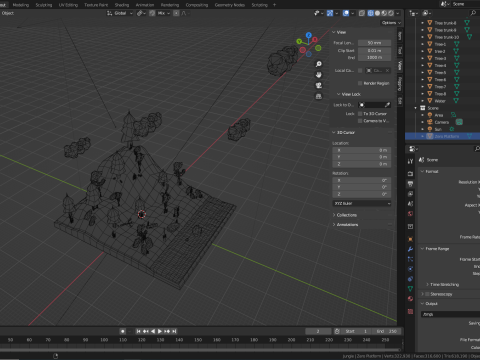Jump to last frame in timeline
Image resolution: width=480 pixels, height=360 pixels.
pos(174,331)
